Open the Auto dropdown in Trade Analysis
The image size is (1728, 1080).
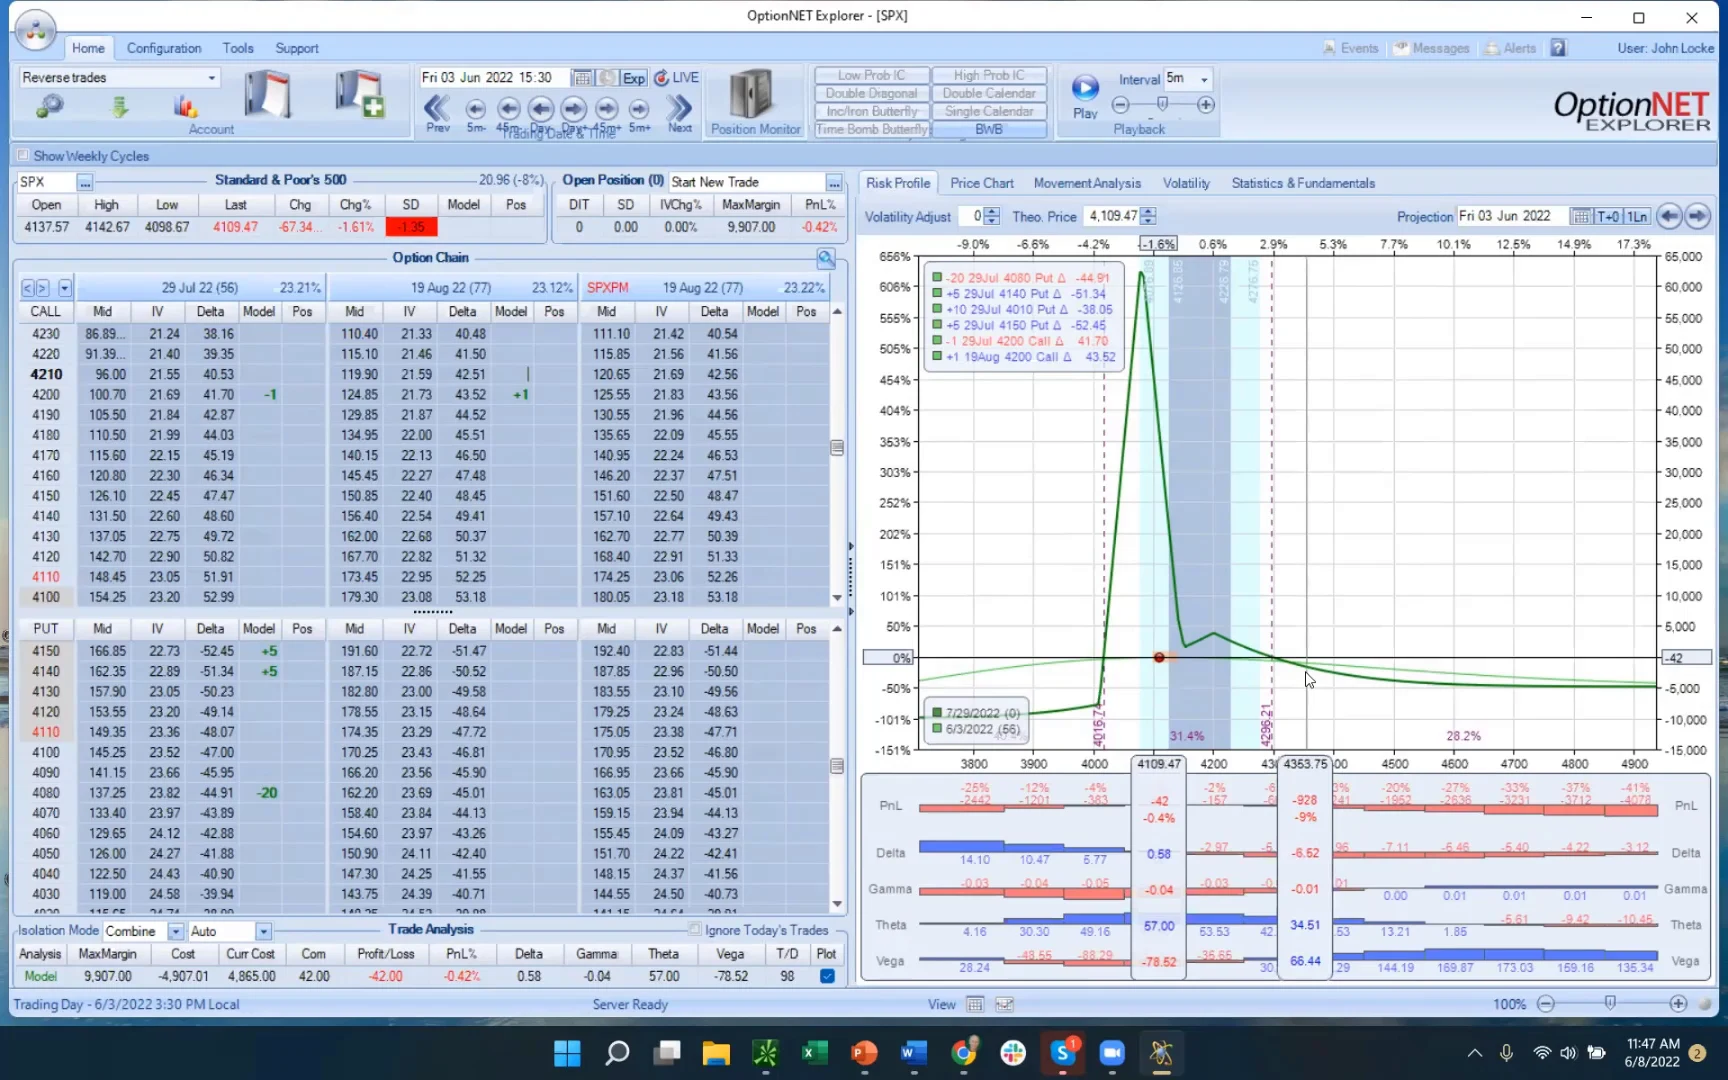coord(263,932)
